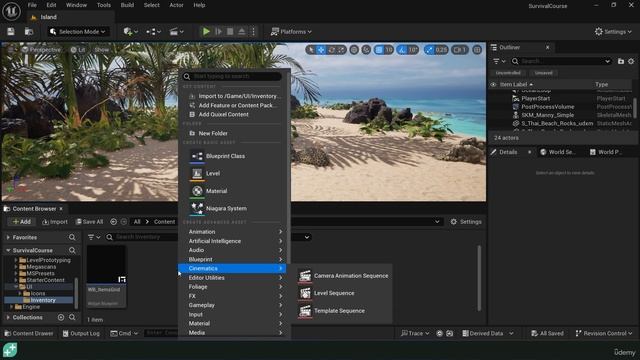This screenshot has height=360, width=640.
Task: Switch to the World Settings tab
Action: pos(557,152)
